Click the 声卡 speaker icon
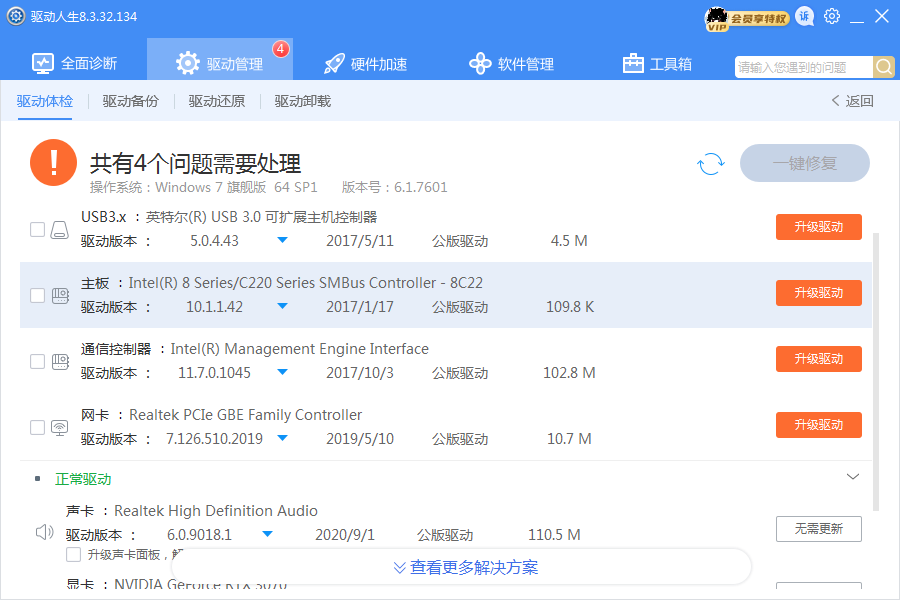 pos(45,532)
